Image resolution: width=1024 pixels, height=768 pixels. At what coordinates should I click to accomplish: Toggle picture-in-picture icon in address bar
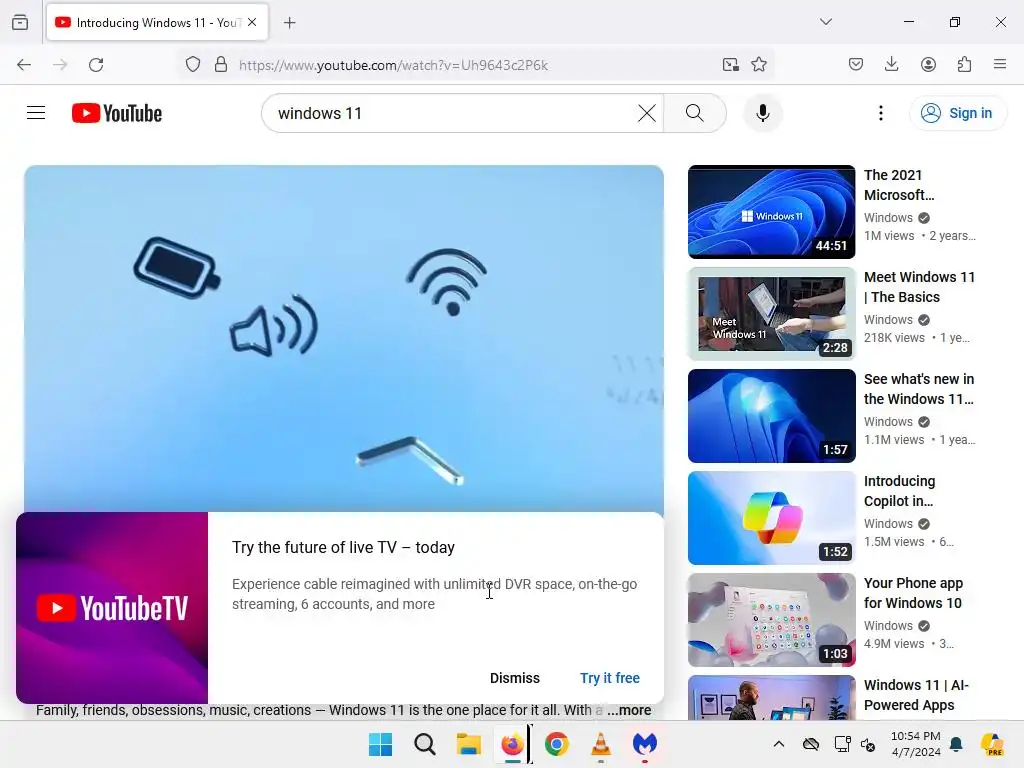730,65
